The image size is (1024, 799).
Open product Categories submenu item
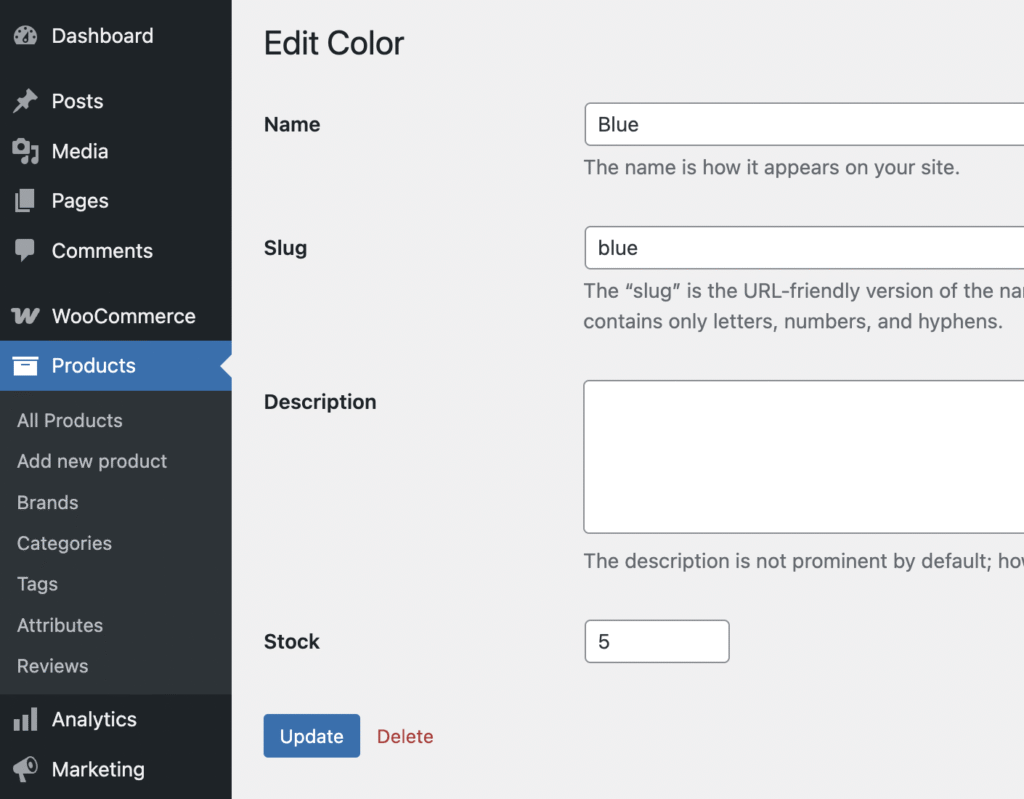[x=64, y=544]
